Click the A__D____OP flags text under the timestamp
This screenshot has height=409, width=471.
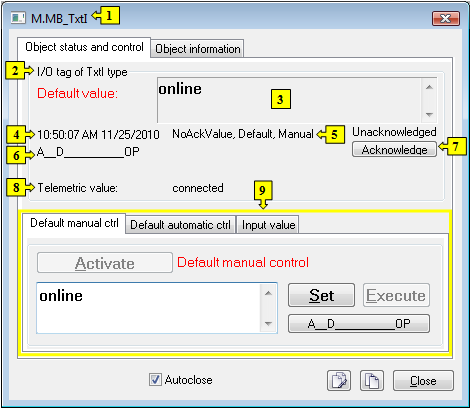click(x=88, y=152)
